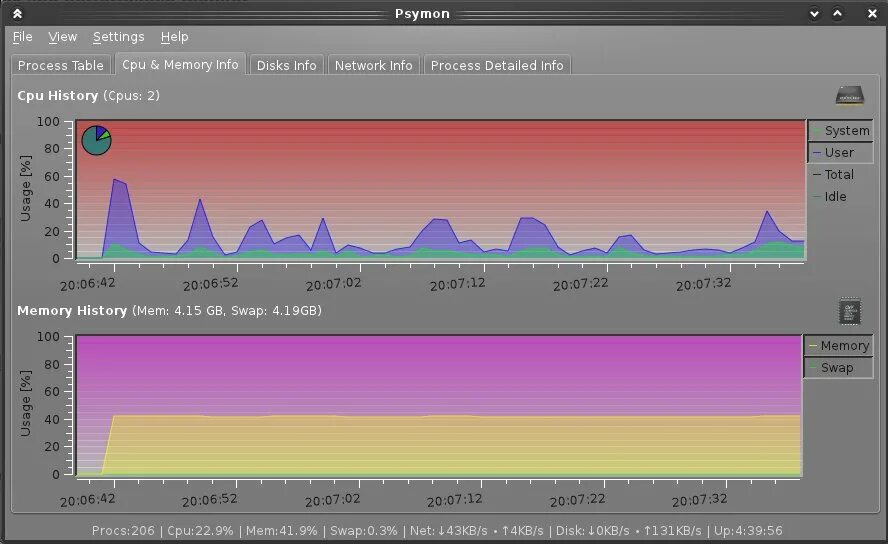Click the Disk read/write status entry
This screenshot has height=544, width=888.
coord(628,531)
